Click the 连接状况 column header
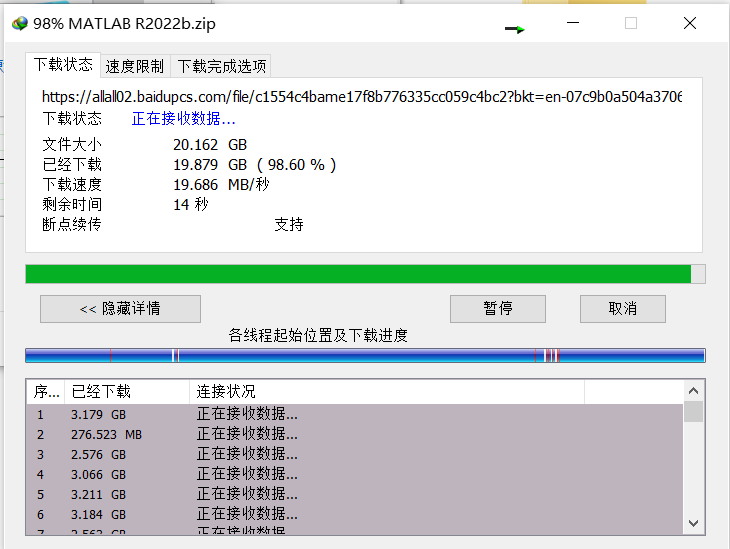The height and width of the screenshot is (549, 730). (x=387, y=392)
